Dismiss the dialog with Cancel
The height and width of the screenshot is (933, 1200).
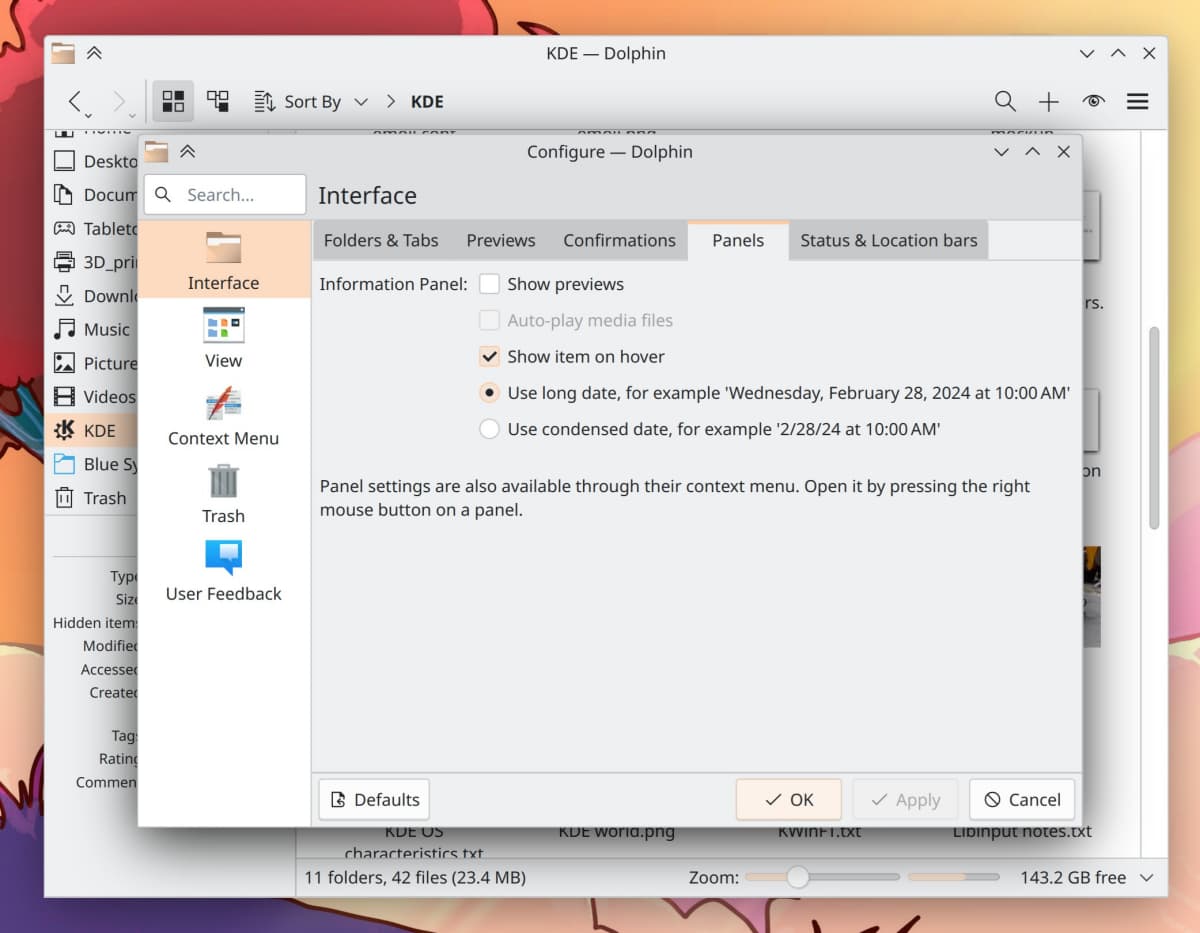1022,799
